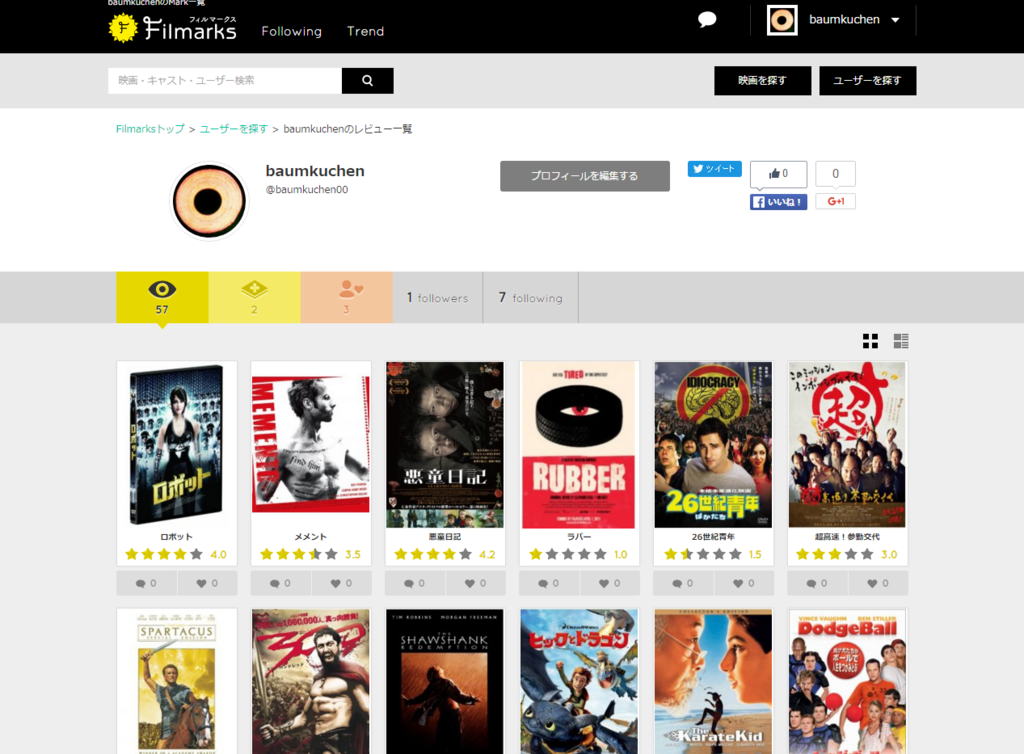
Task: Open the Rubber movie poster
Action: 579,445
